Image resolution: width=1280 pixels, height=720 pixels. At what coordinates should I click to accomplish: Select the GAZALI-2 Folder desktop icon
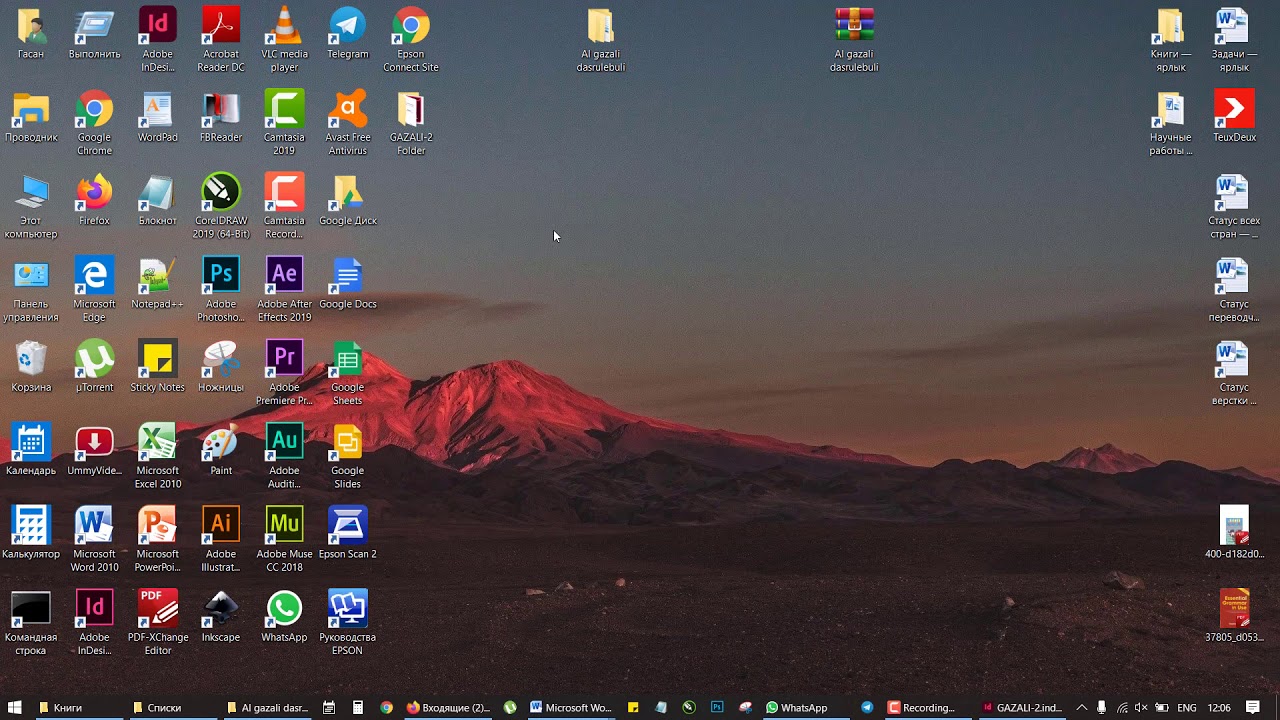[411, 123]
